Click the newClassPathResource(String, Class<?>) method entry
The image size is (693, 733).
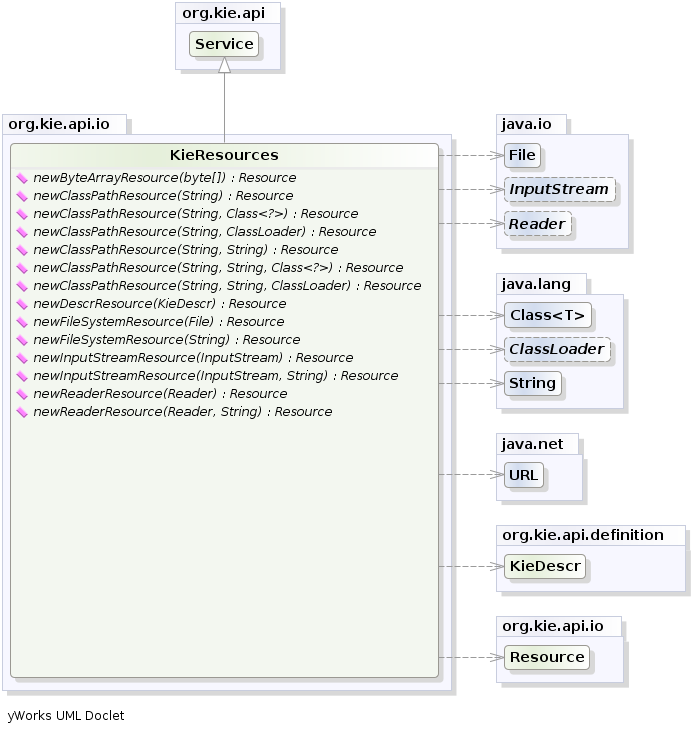tap(195, 214)
